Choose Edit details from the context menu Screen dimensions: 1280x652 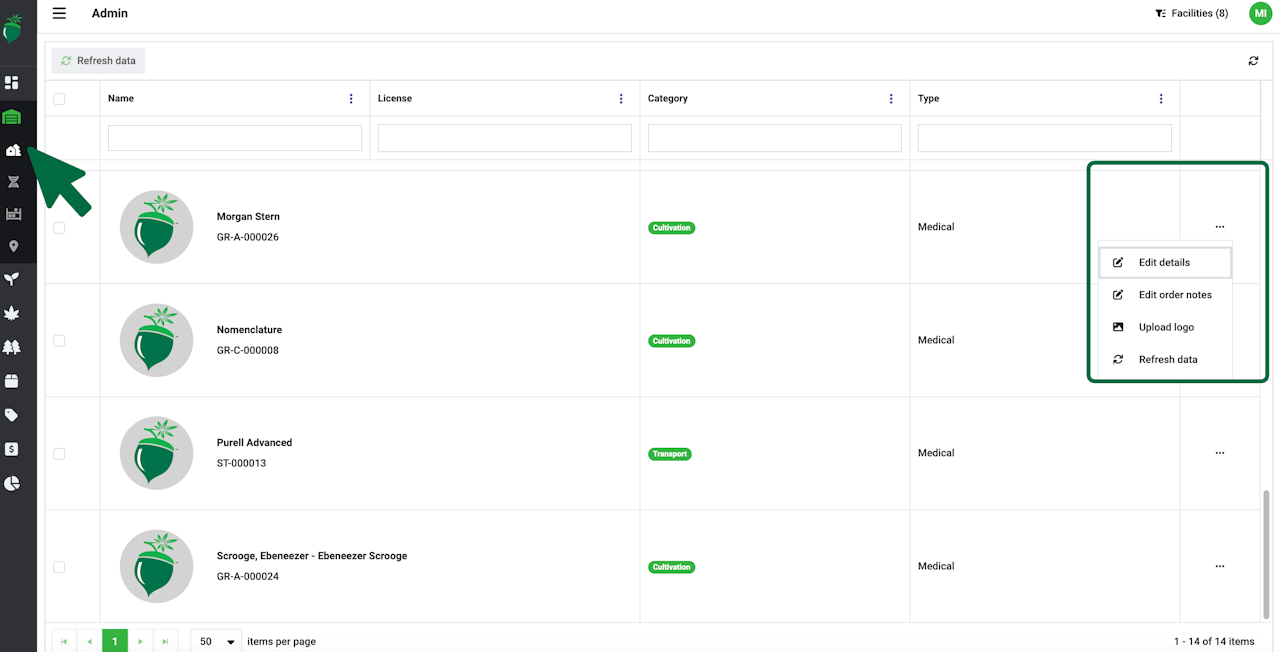[1164, 262]
